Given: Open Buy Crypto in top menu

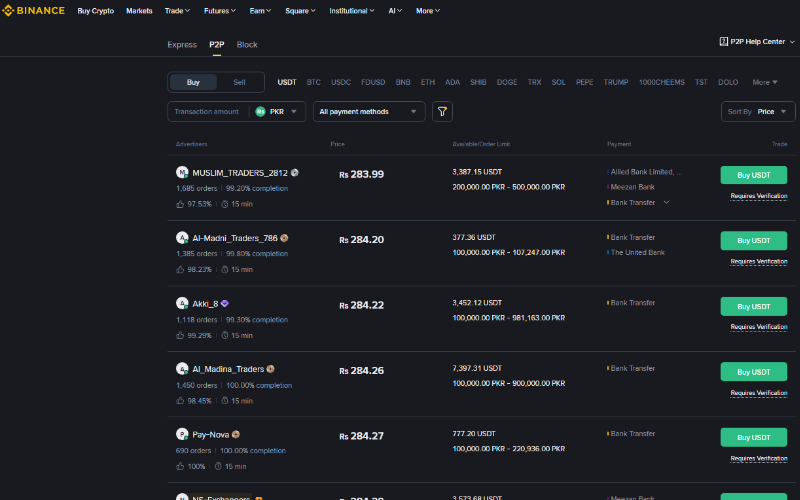Looking at the screenshot, I should tap(95, 11).
